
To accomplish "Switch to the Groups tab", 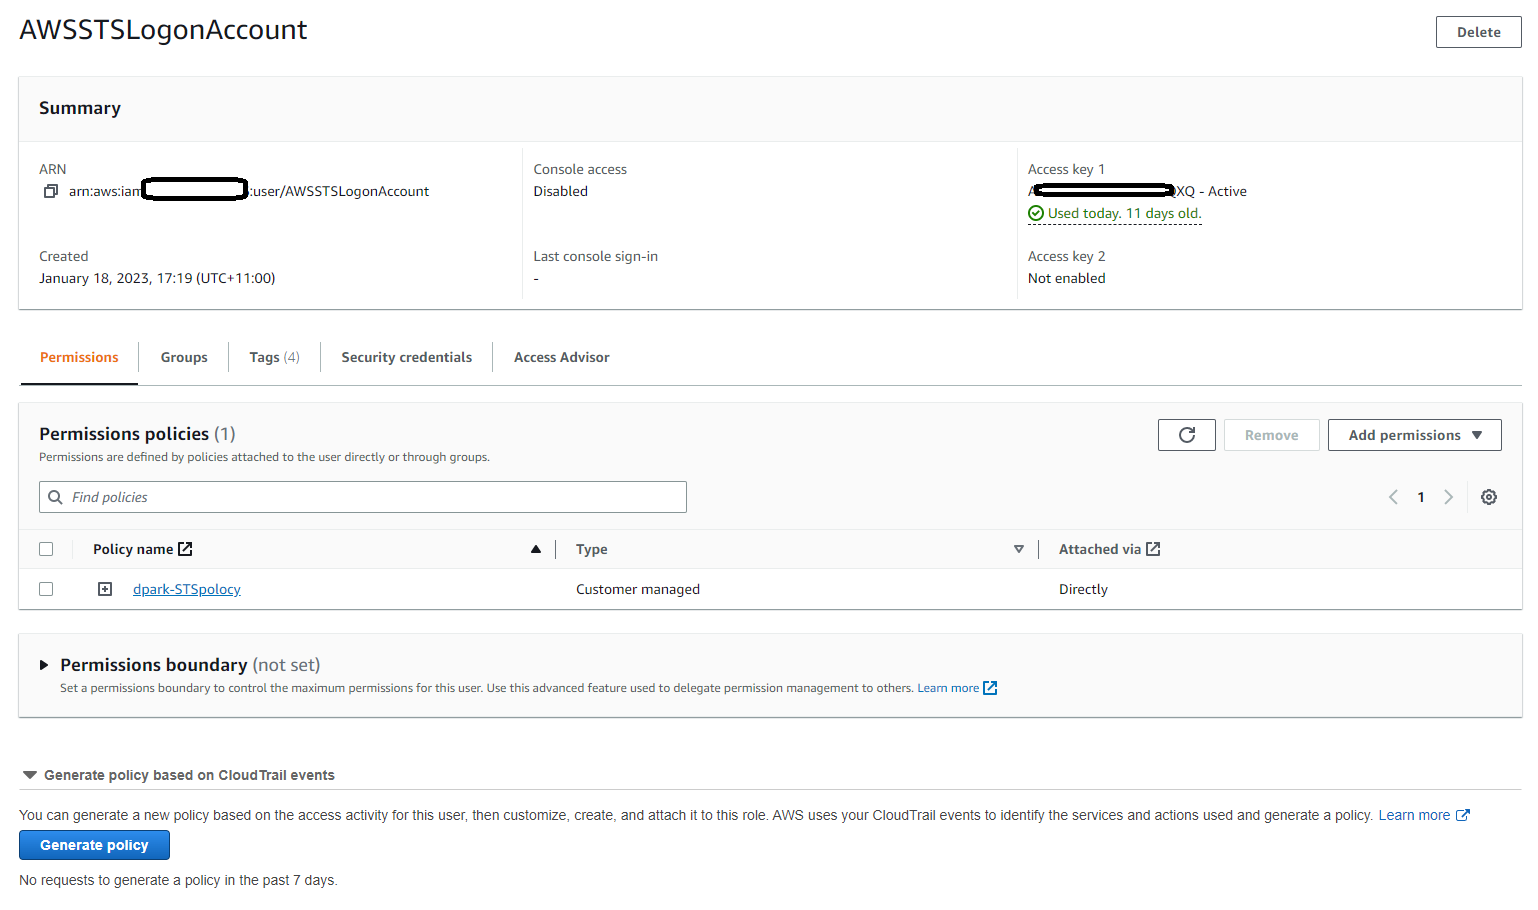I will pyautogui.click(x=184, y=357).
